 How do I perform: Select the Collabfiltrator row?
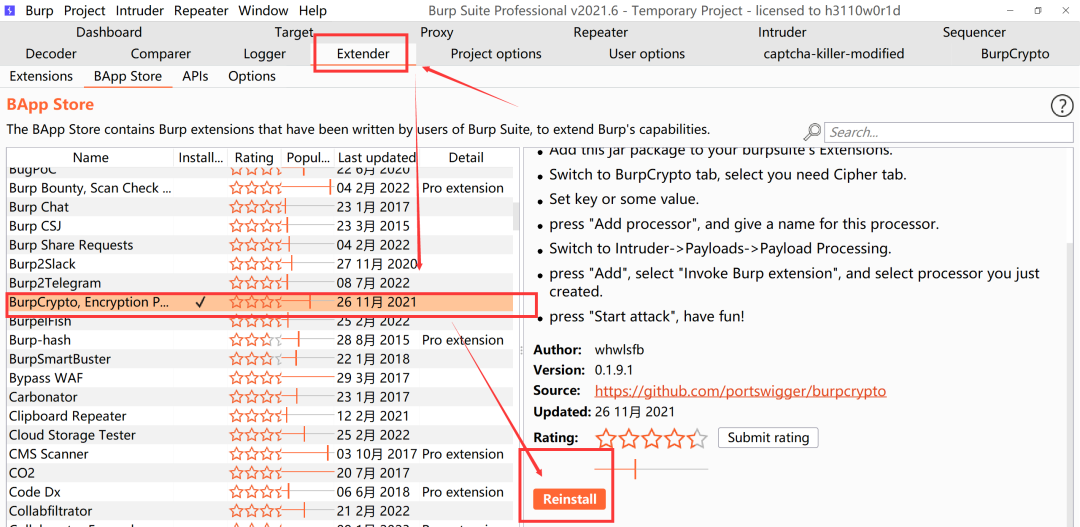(260, 511)
